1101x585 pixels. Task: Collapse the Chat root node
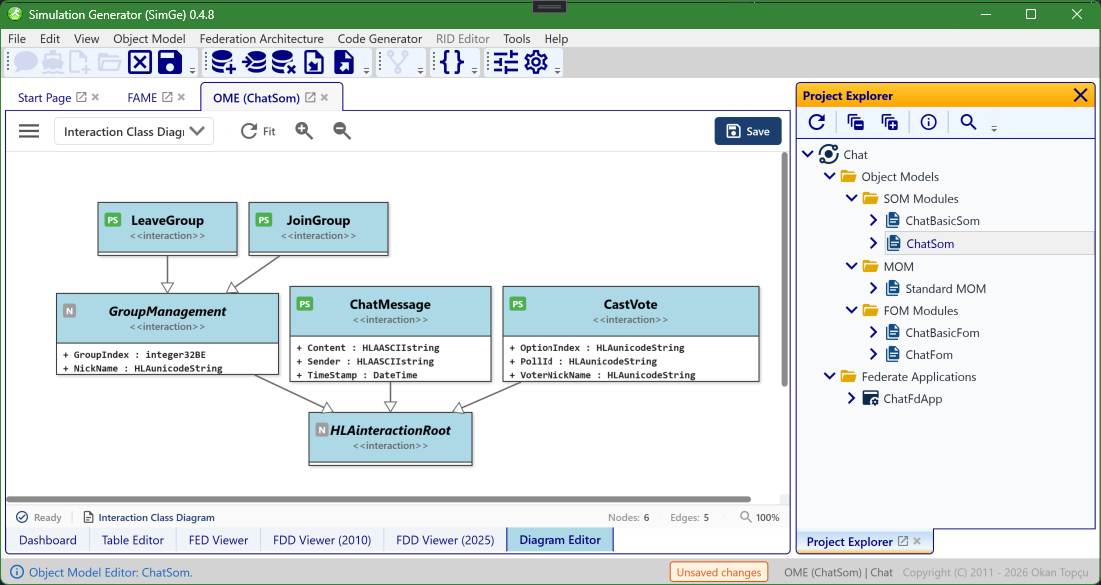pyautogui.click(x=807, y=155)
